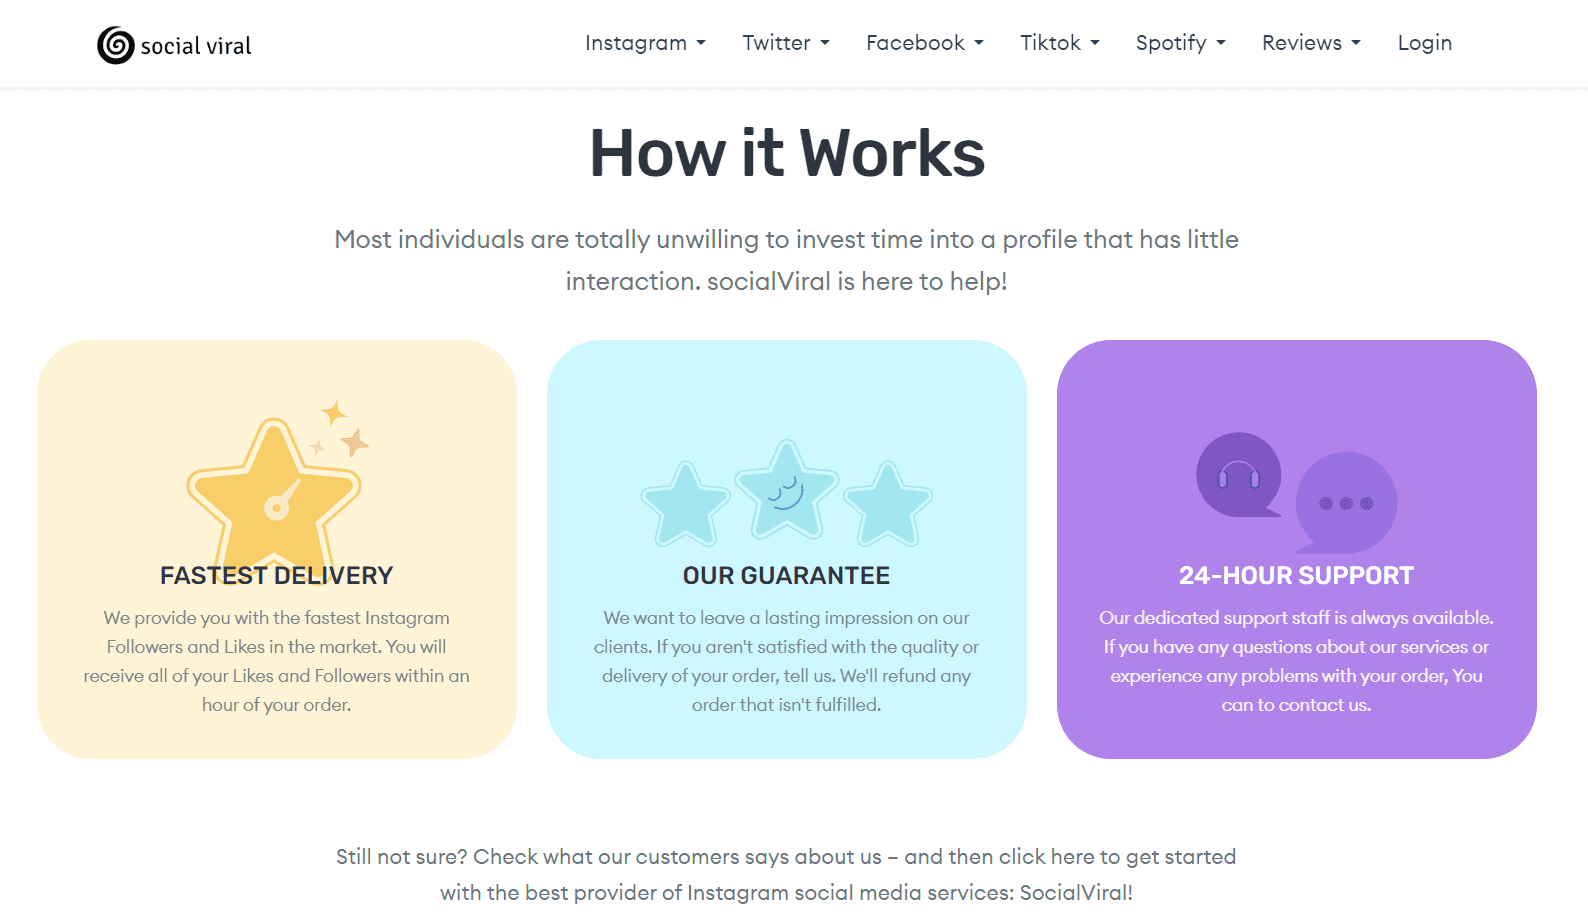Show the Reviews dropdown menu

click(1311, 43)
